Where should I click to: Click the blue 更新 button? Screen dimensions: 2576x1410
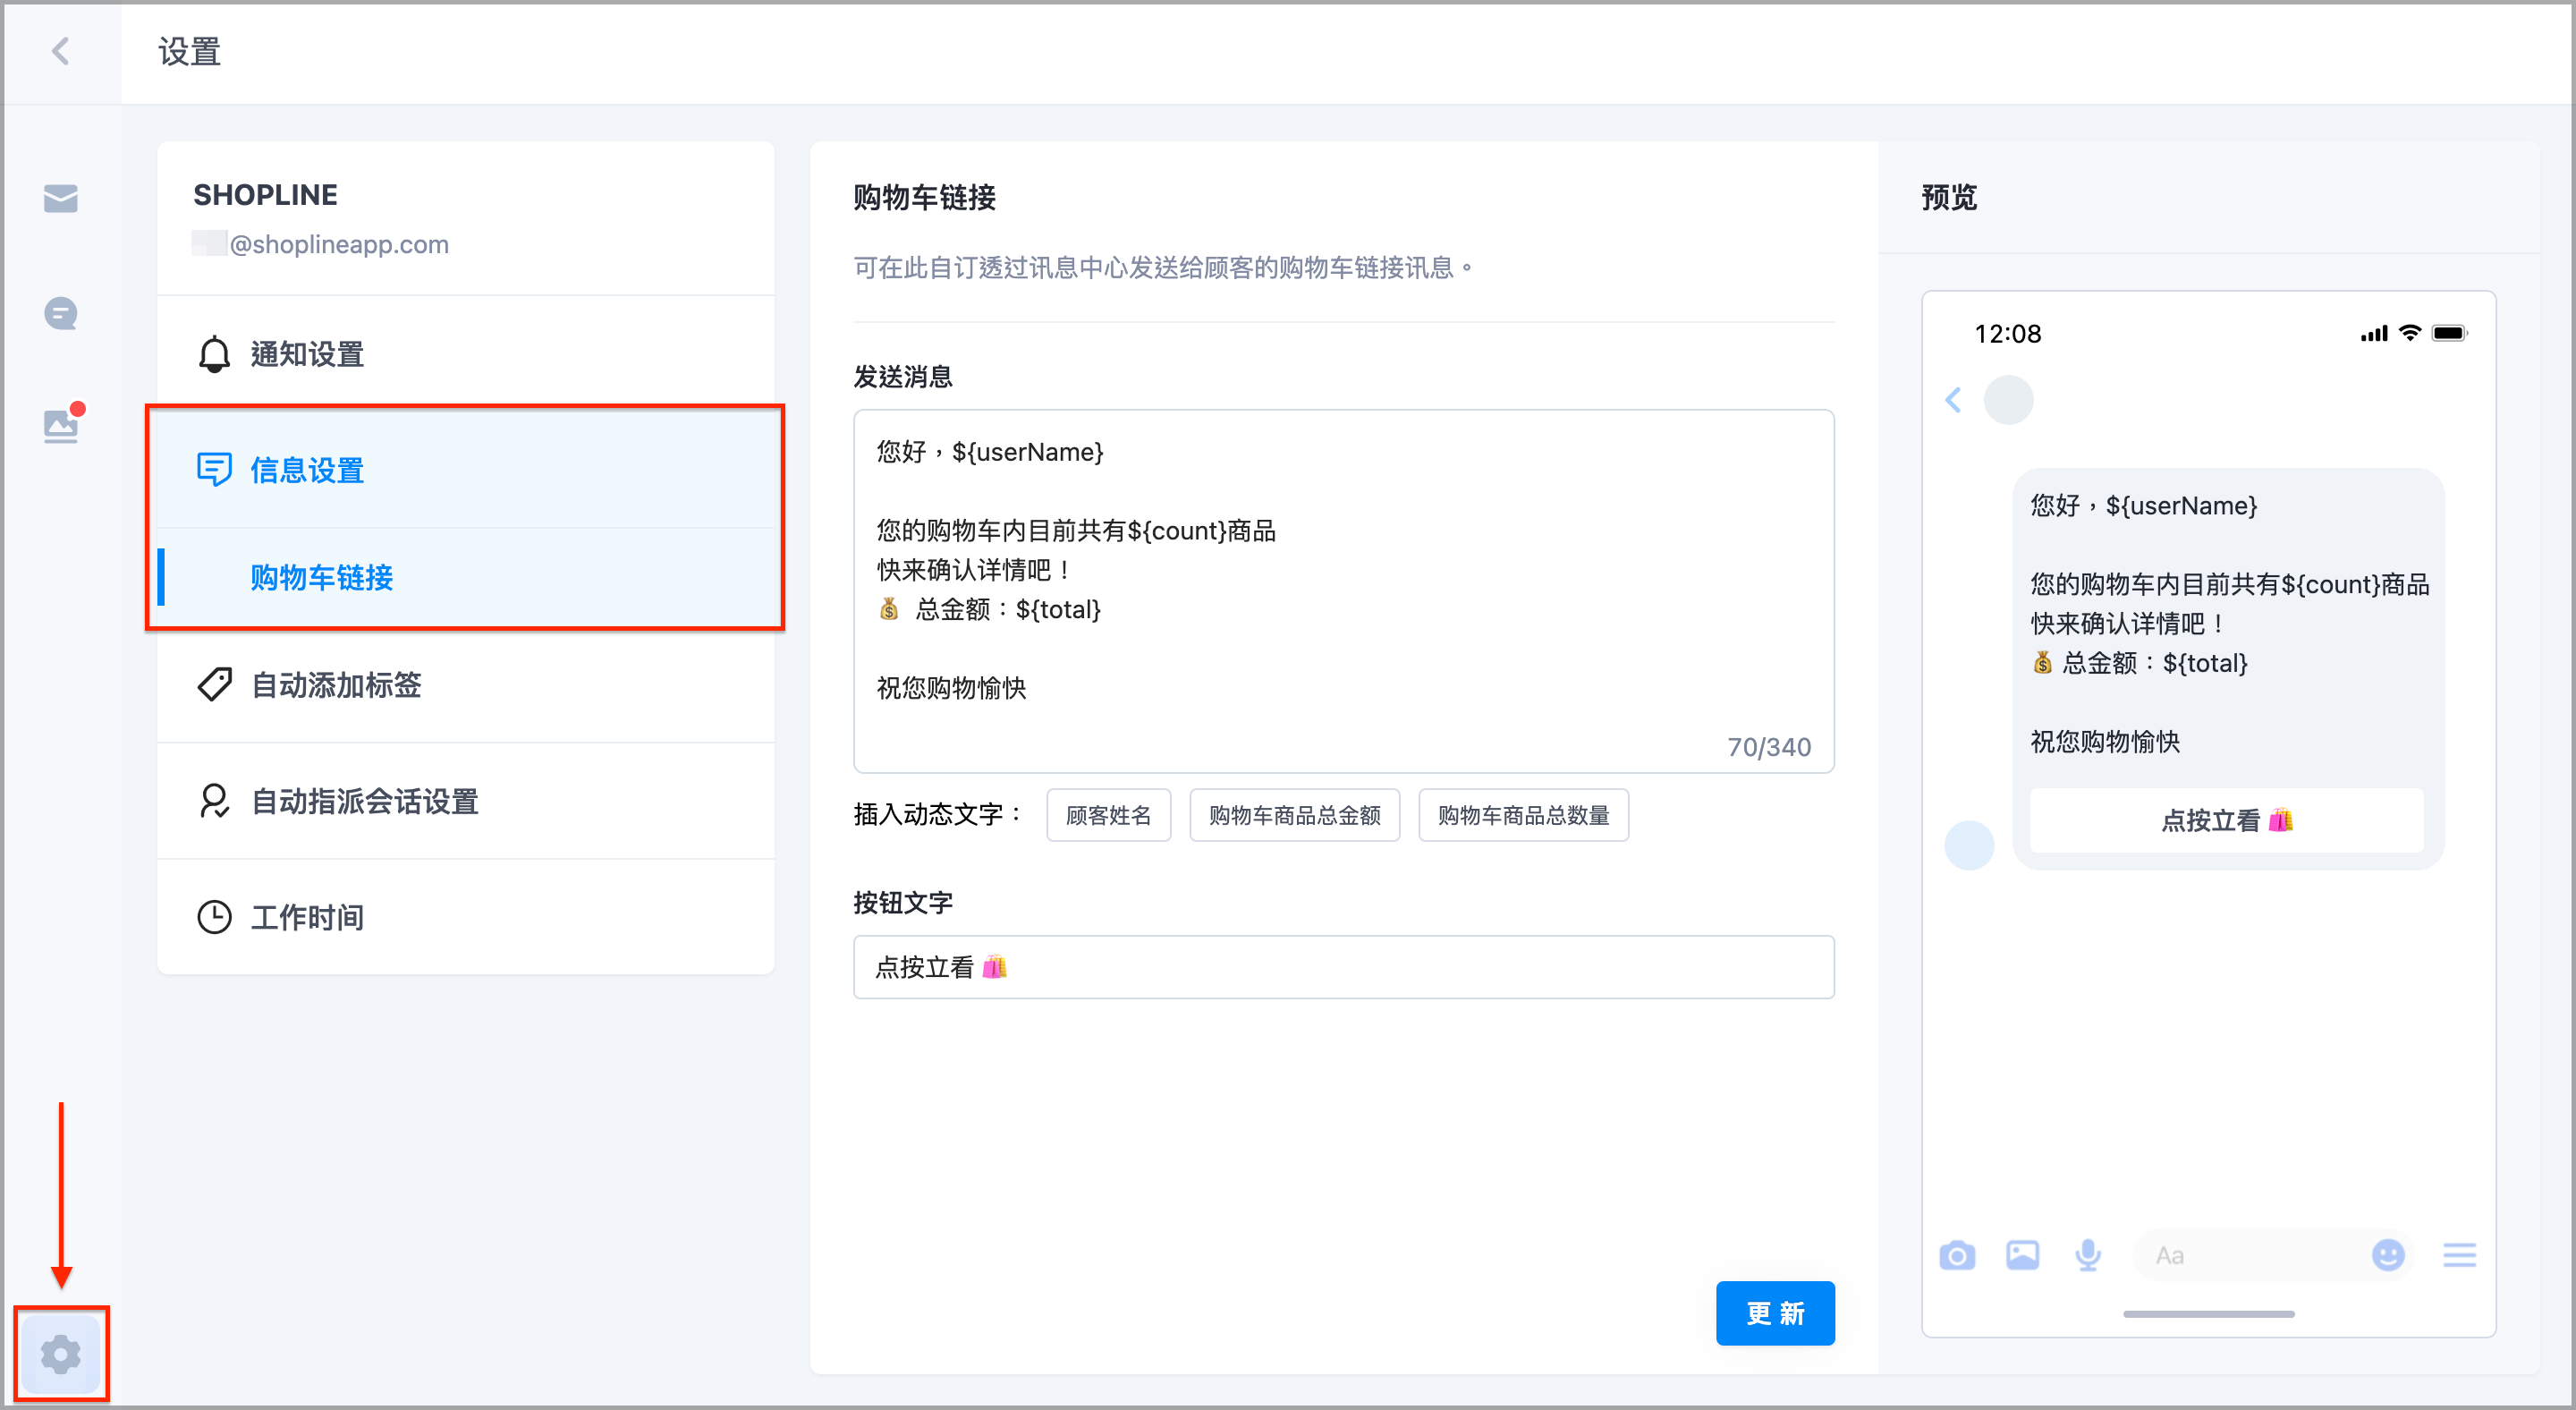[x=1775, y=1313]
